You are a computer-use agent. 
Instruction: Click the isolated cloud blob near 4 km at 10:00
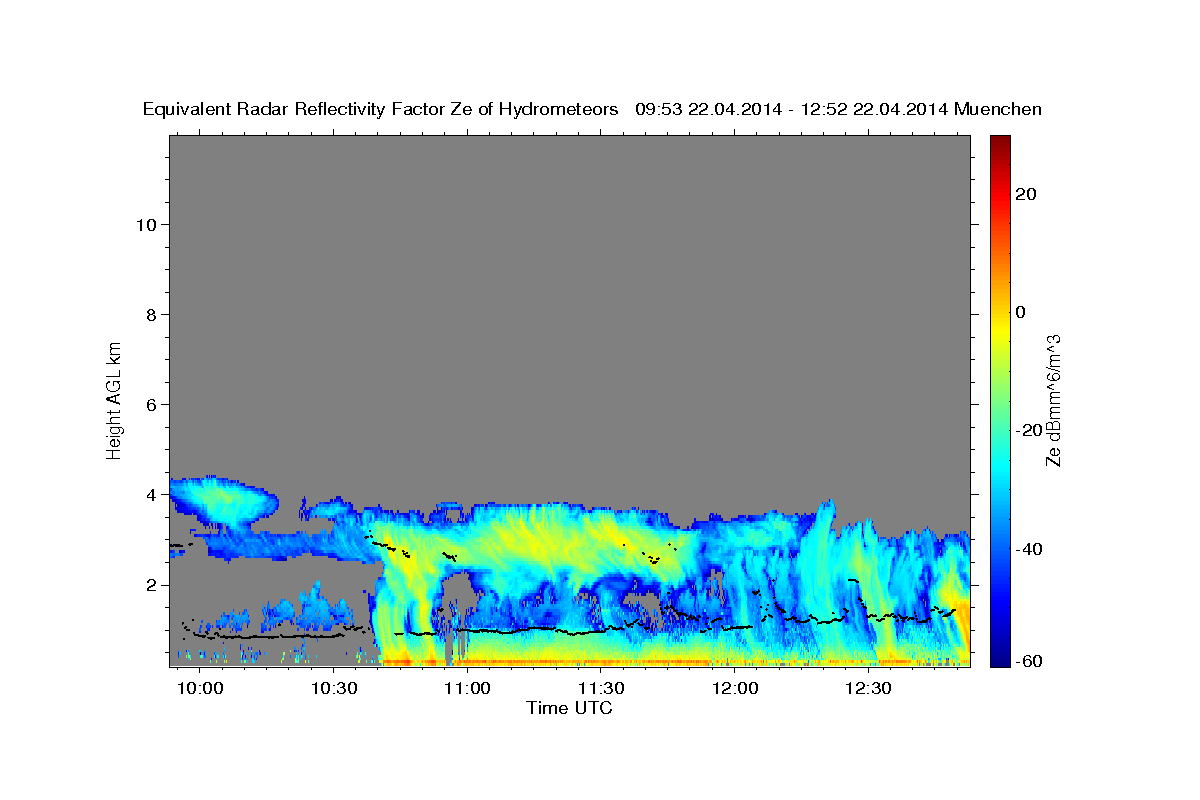225,500
